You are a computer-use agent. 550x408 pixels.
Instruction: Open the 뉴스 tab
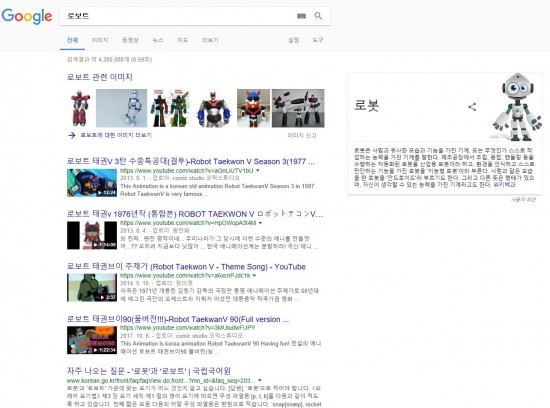(158, 40)
